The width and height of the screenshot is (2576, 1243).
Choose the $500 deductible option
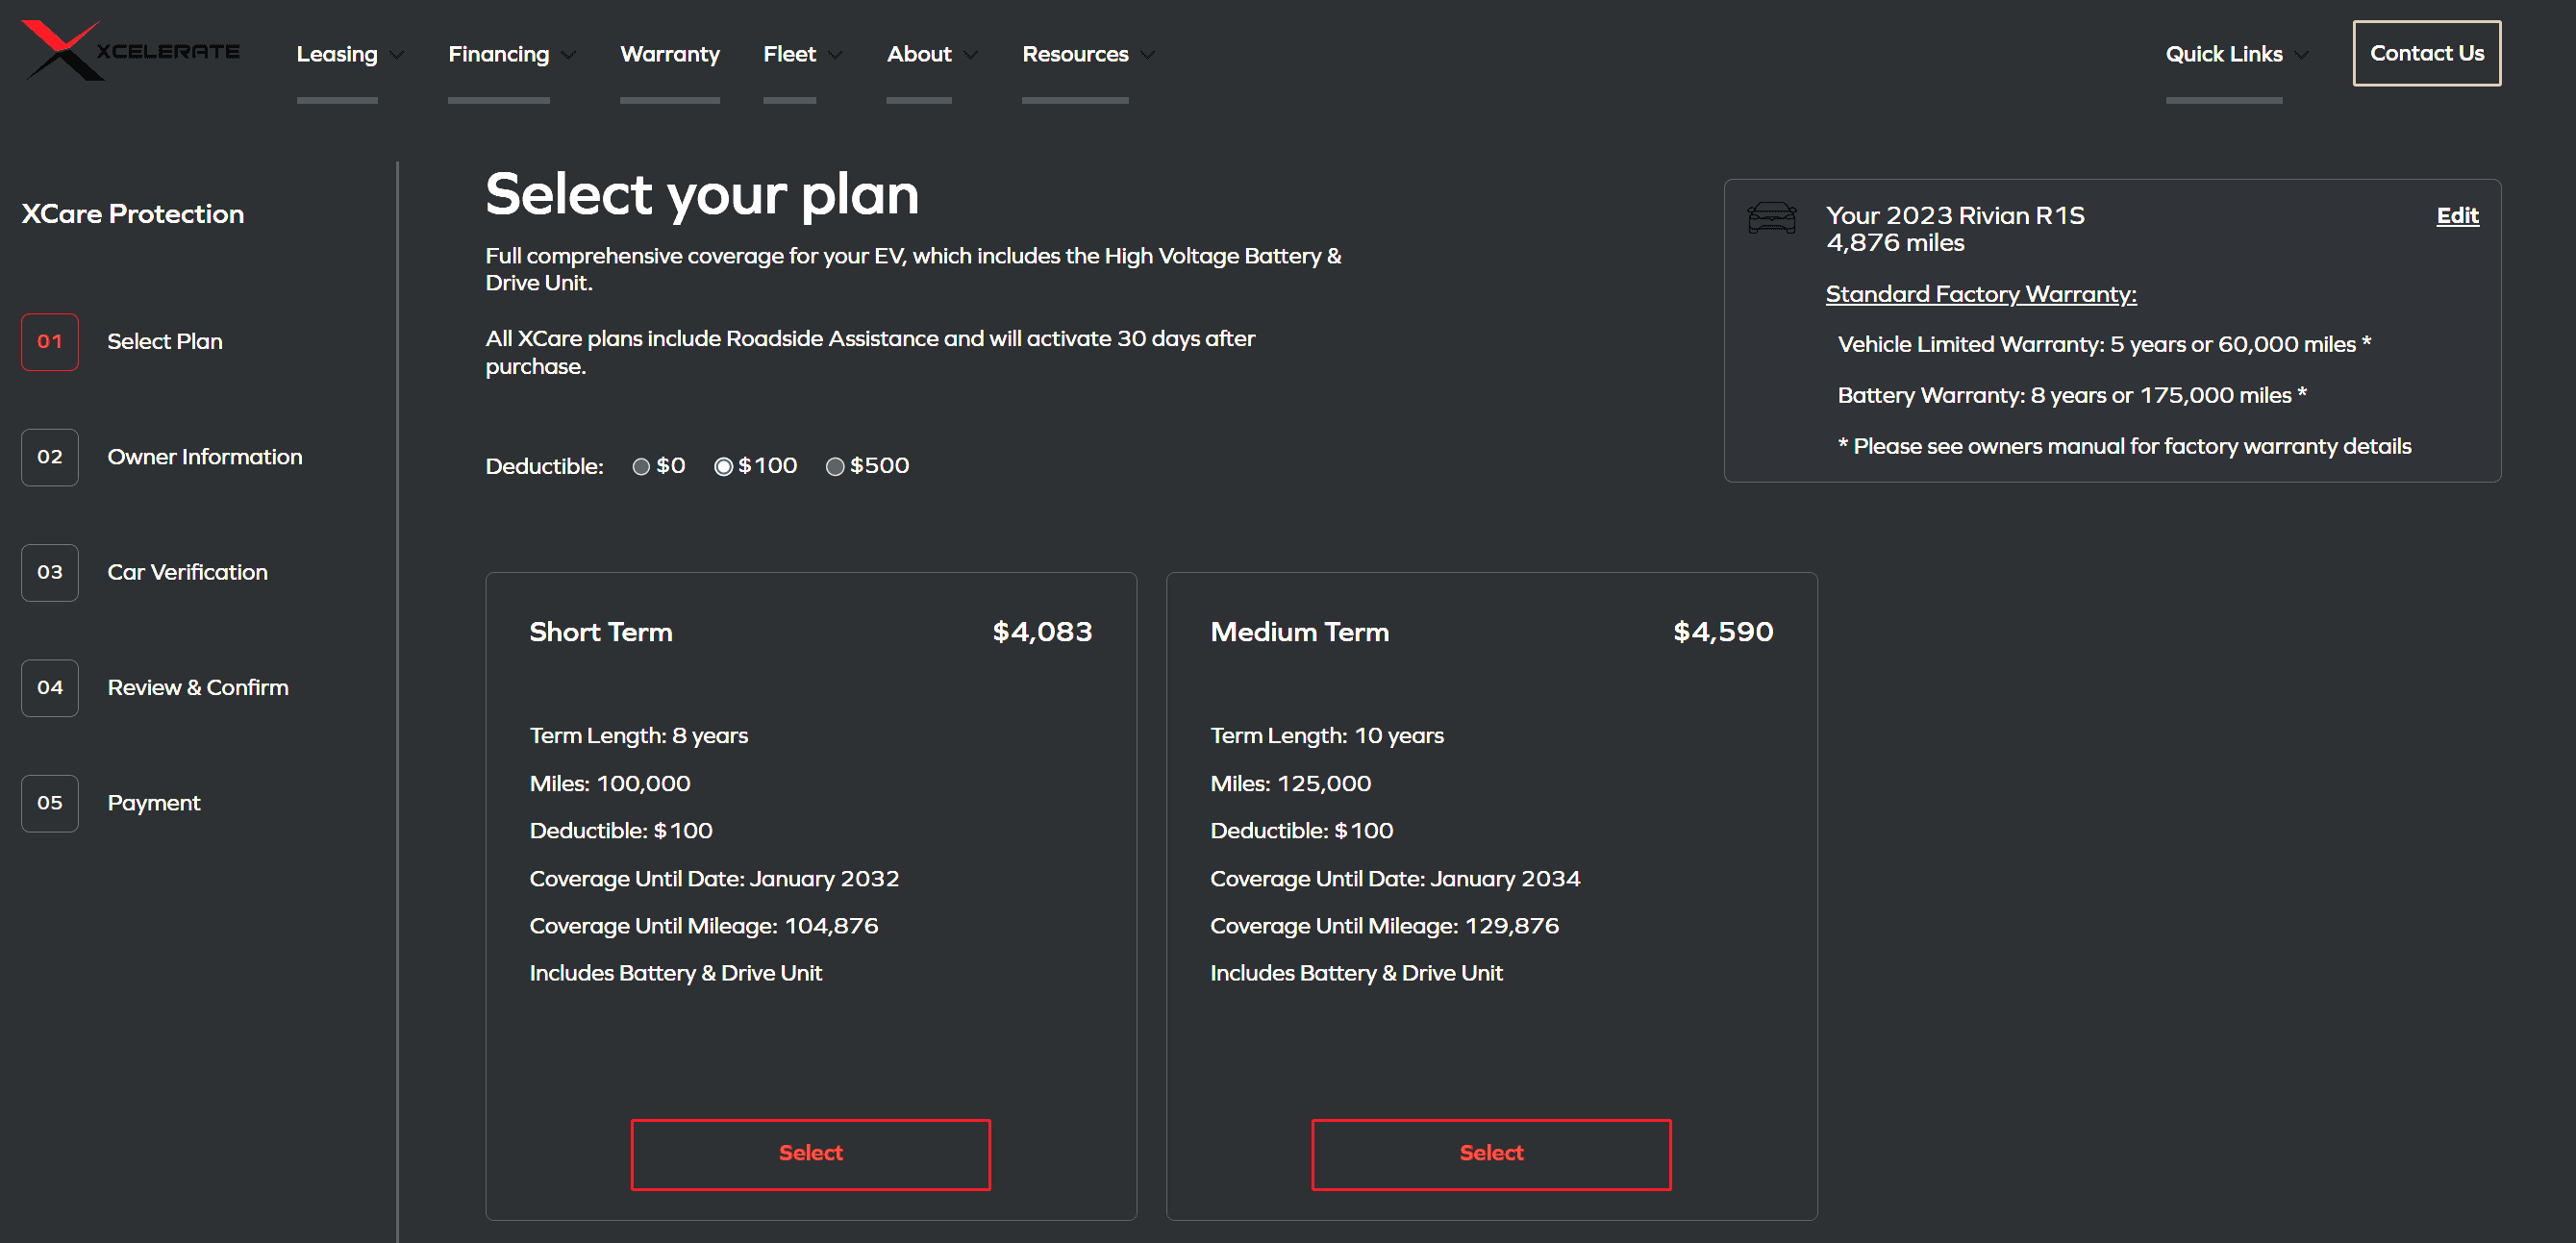coord(835,466)
